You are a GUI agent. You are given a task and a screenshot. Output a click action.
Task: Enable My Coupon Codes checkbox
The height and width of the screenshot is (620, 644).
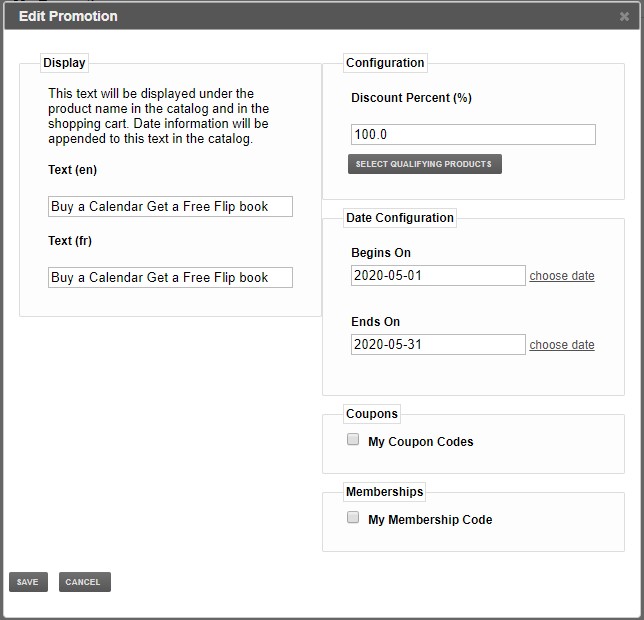tap(353, 439)
